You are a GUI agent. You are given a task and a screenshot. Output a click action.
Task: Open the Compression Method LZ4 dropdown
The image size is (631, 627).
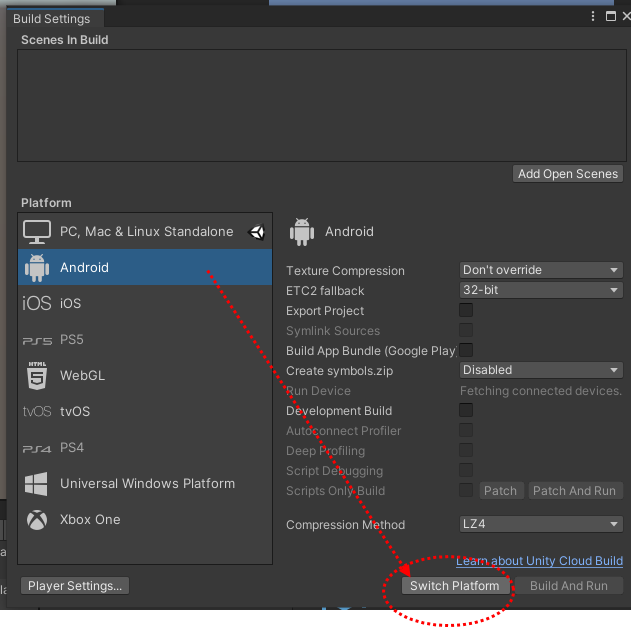[x=541, y=524]
